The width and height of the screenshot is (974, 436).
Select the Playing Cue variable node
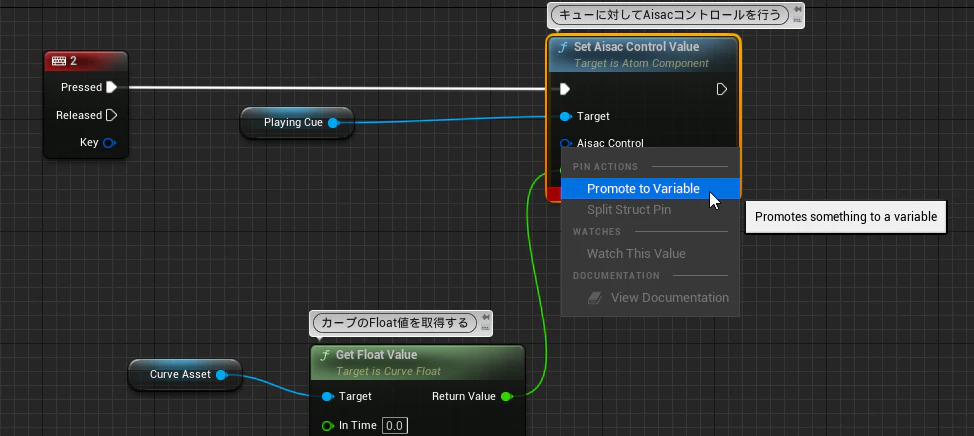(x=297, y=122)
